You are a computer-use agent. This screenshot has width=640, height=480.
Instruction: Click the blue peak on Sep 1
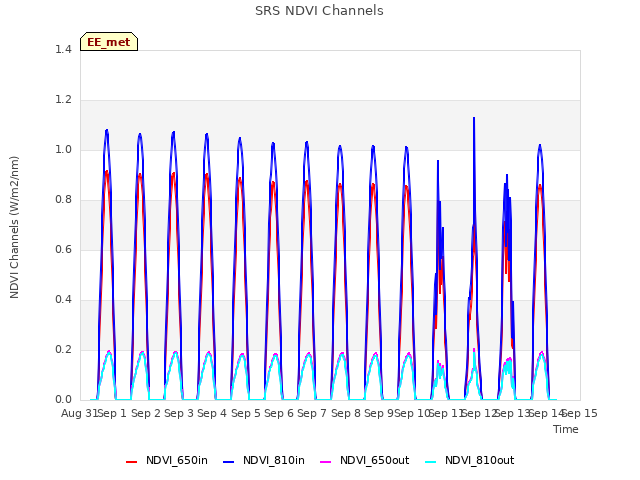(107, 131)
